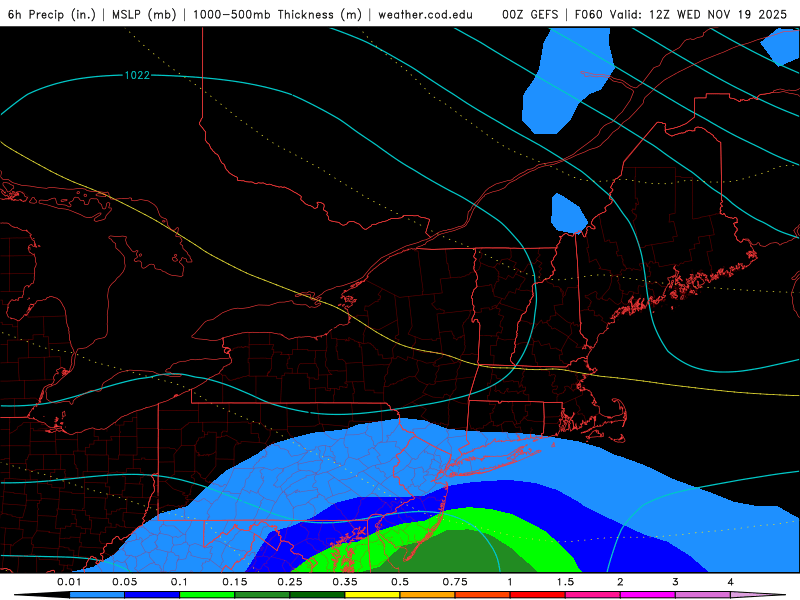
Task: Click the hot pink 1.5 legend swatch
Action: [x=593, y=595]
